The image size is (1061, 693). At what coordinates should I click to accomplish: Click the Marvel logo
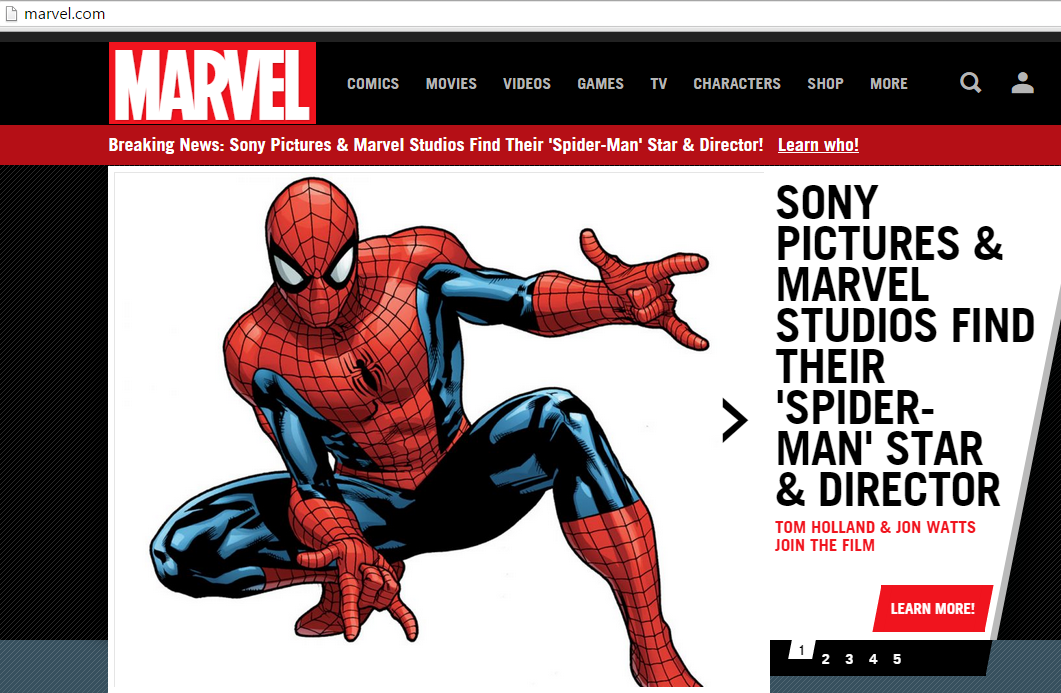click(x=212, y=83)
